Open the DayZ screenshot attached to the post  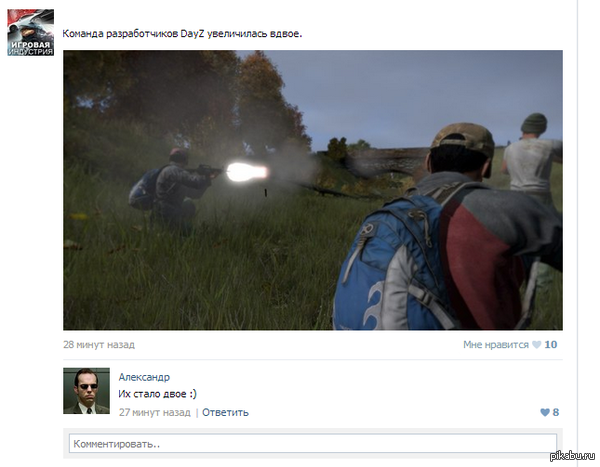(312, 190)
